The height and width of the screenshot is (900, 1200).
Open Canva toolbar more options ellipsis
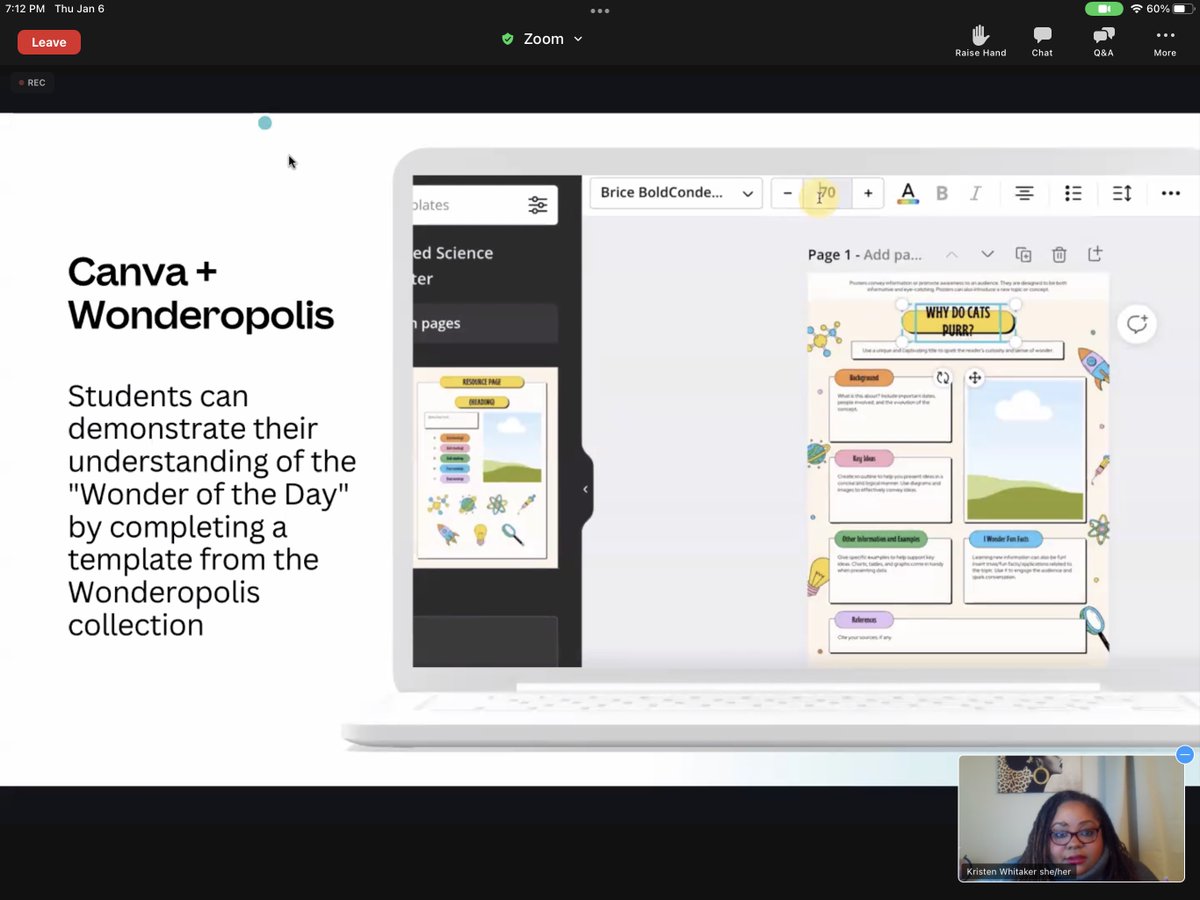(x=1171, y=193)
